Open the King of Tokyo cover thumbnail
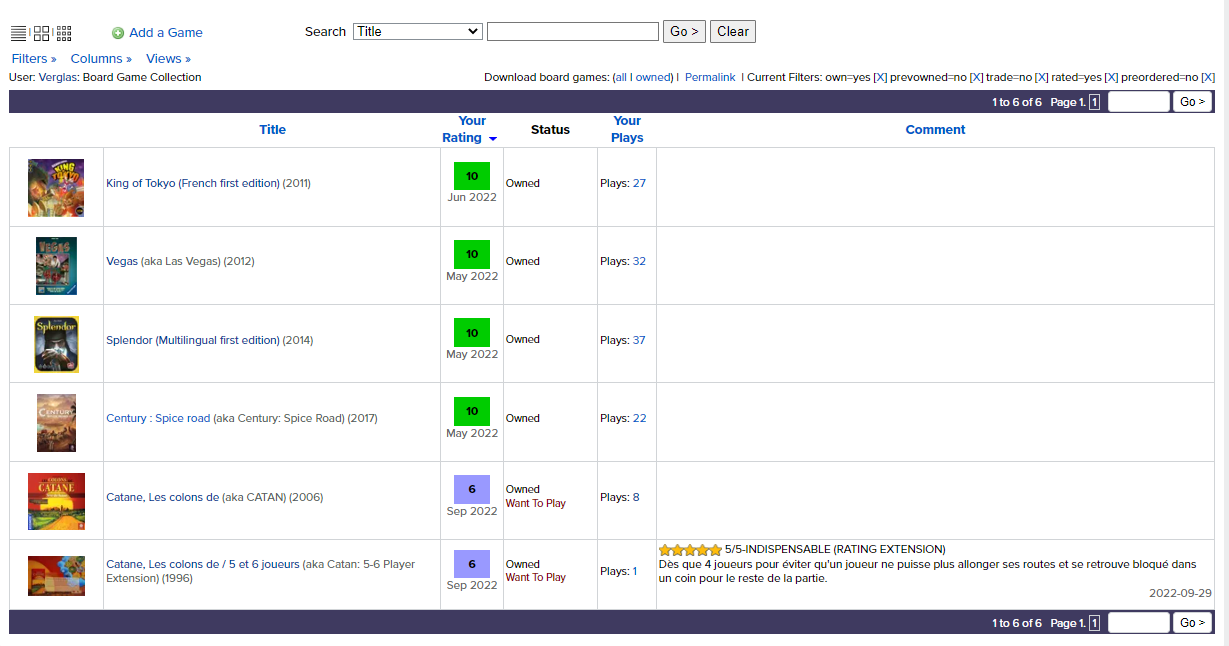 pyautogui.click(x=56, y=188)
